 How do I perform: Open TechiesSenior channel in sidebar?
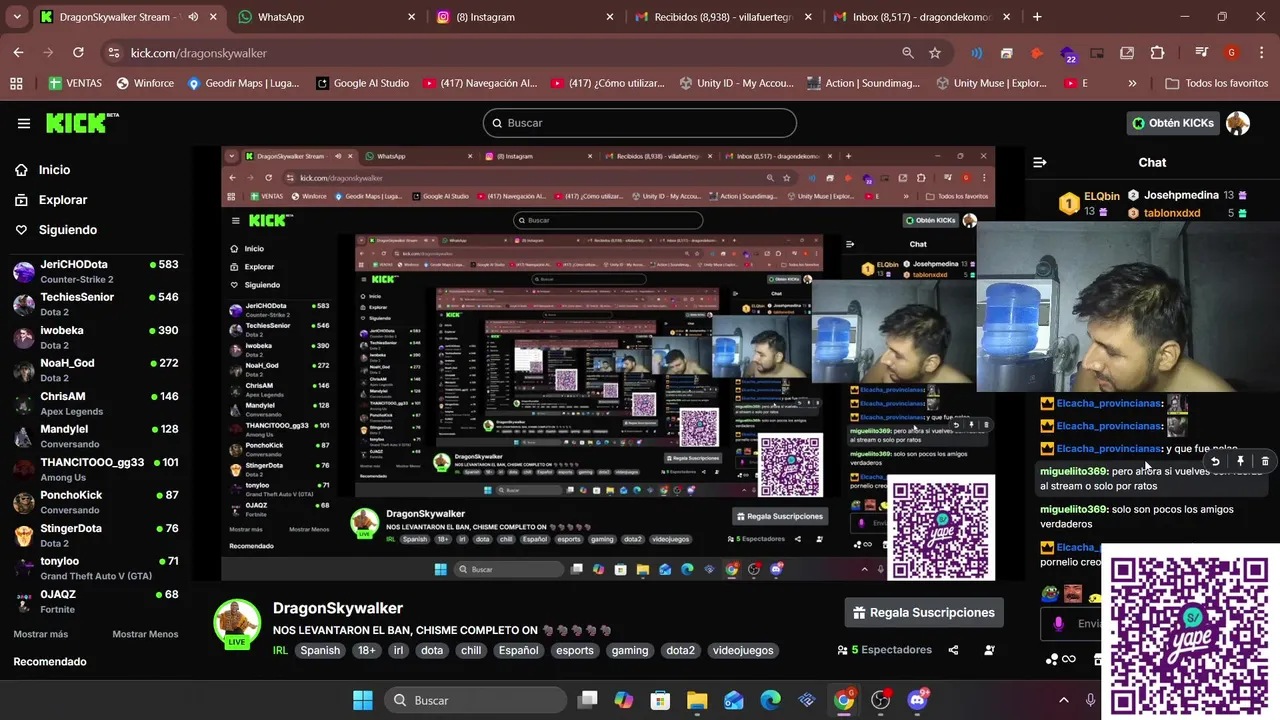pos(95,304)
